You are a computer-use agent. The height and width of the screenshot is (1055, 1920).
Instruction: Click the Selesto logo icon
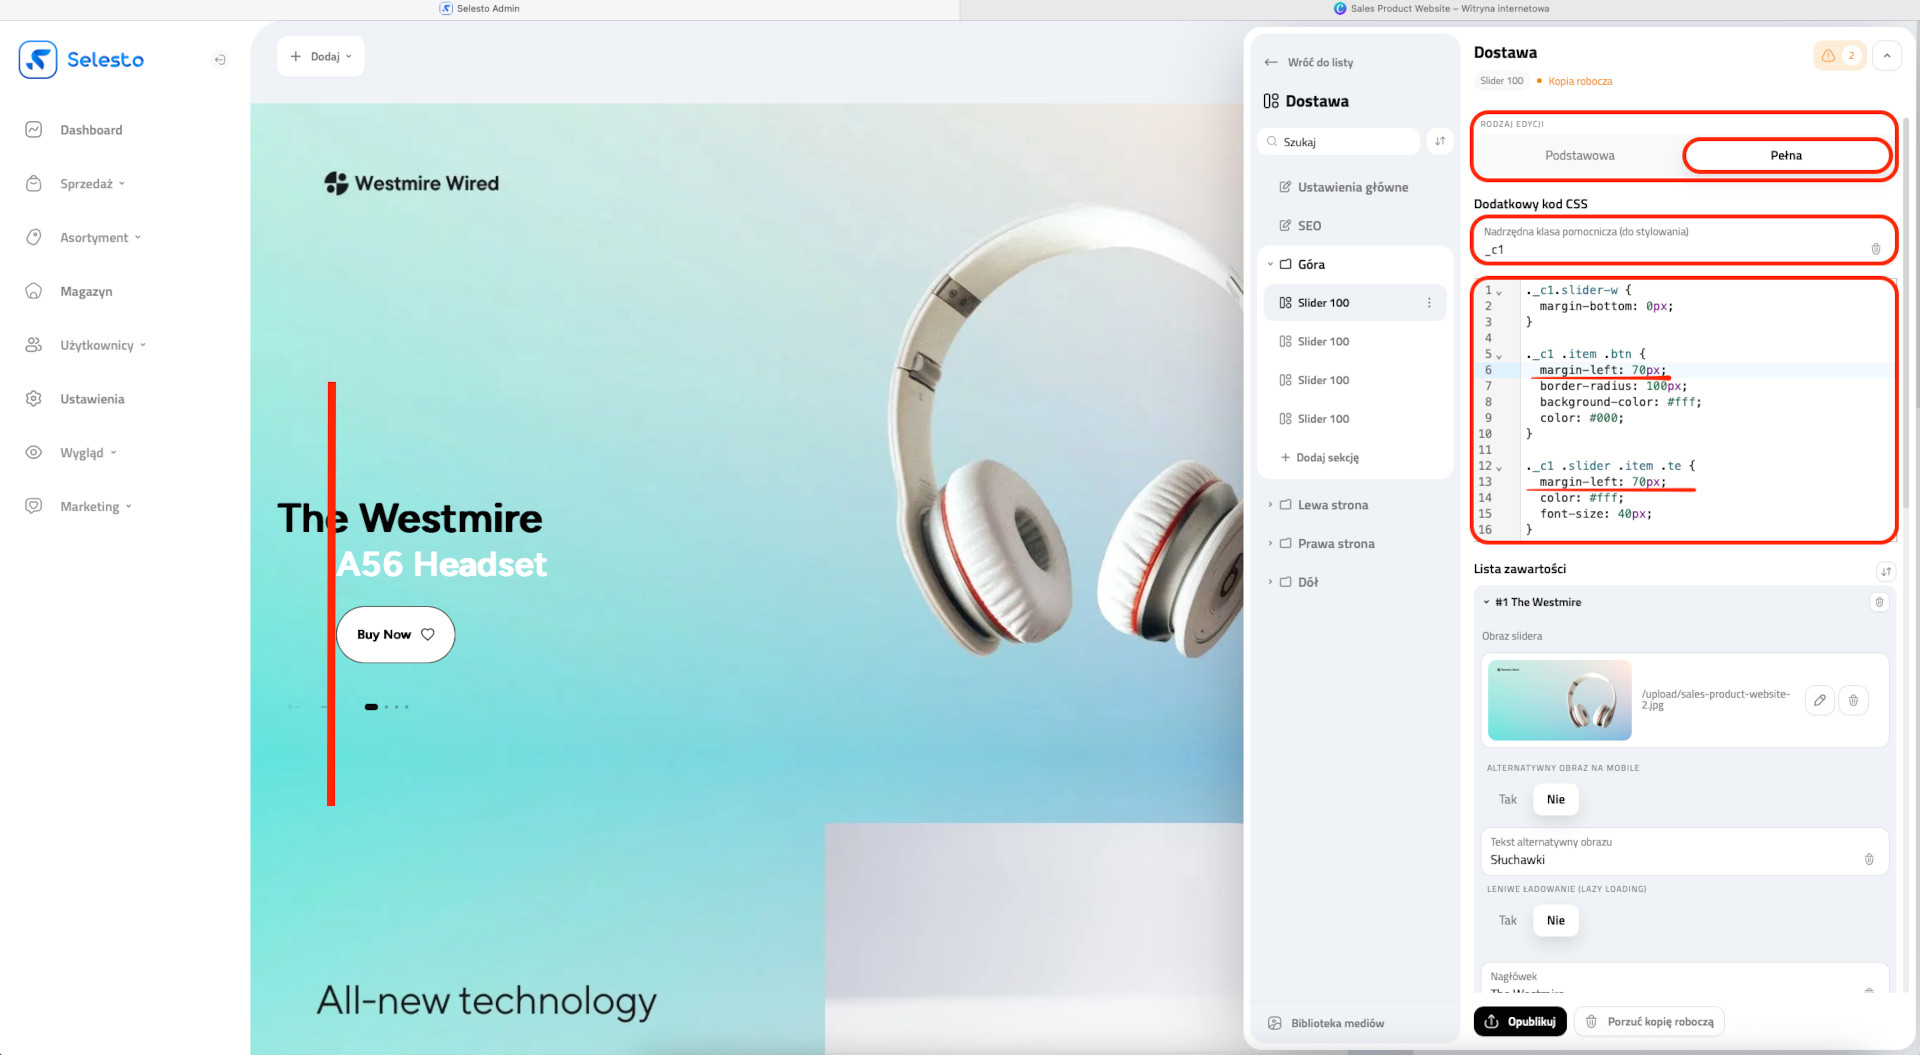(x=38, y=60)
